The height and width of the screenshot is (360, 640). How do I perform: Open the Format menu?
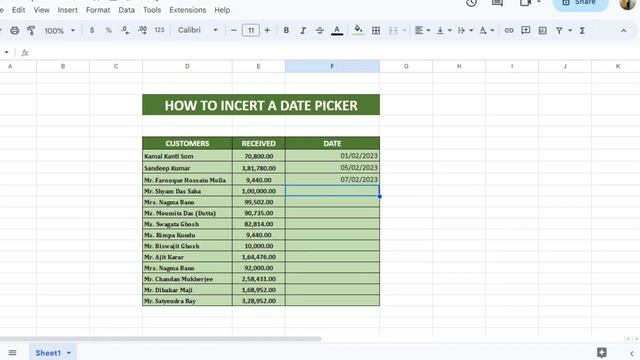tap(98, 10)
